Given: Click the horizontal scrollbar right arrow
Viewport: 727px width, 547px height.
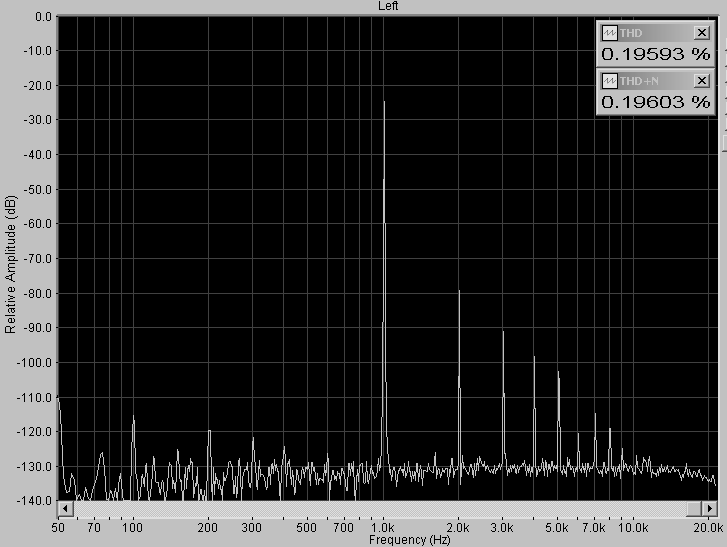Looking at the screenshot, I should pyautogui.click(x=709, y=509).
